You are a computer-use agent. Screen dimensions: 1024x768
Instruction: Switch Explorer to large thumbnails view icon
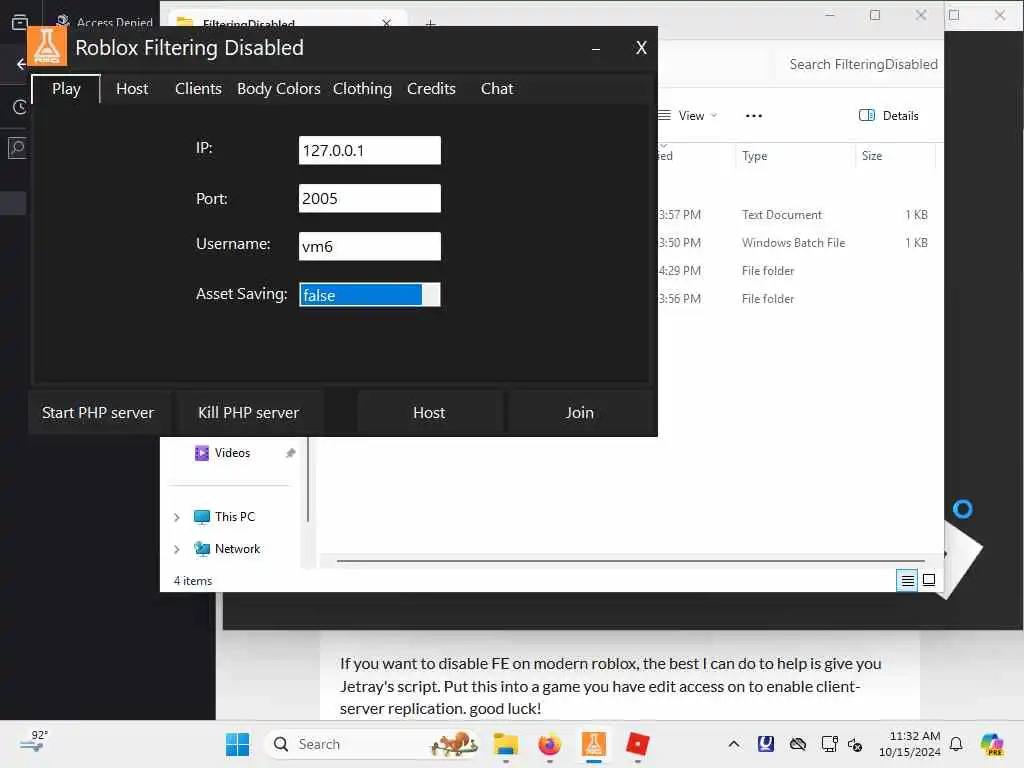pos(929,580)
